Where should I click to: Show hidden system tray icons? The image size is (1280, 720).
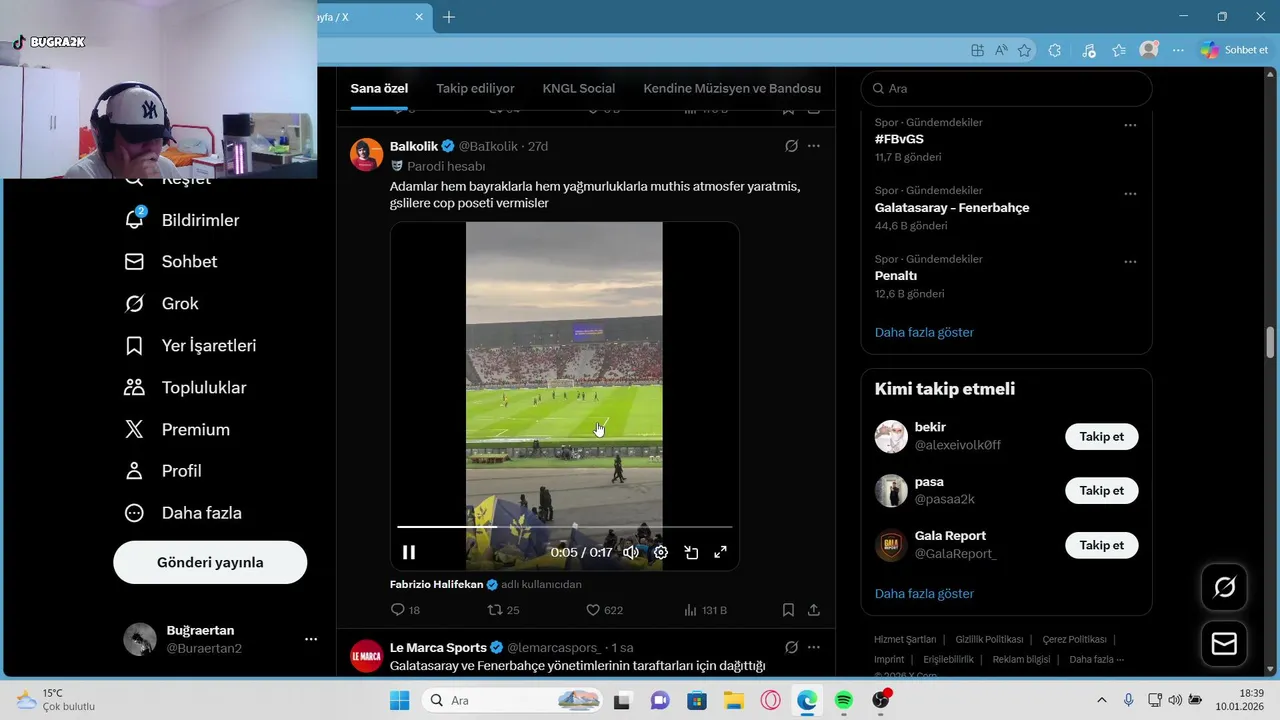(x=1102, y=700)
